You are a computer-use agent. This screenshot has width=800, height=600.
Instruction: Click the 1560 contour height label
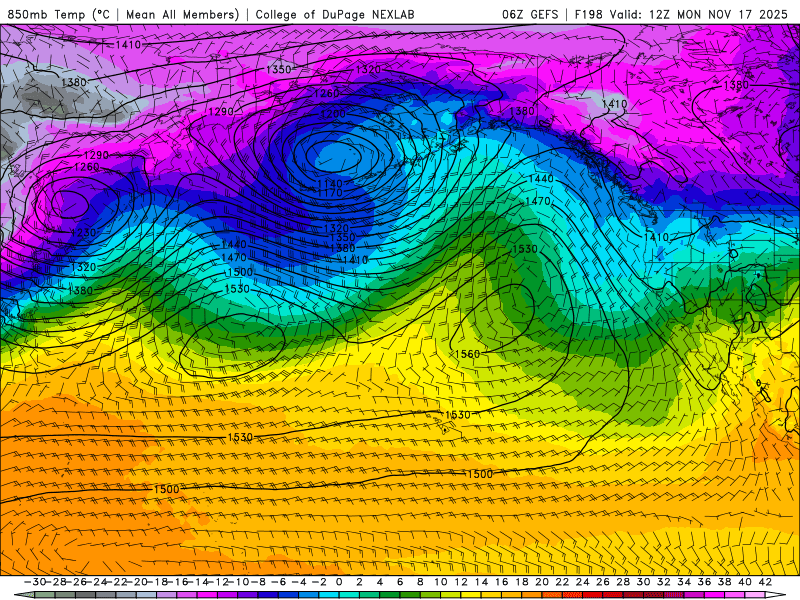pyautogui.click(x=467, y=354)
